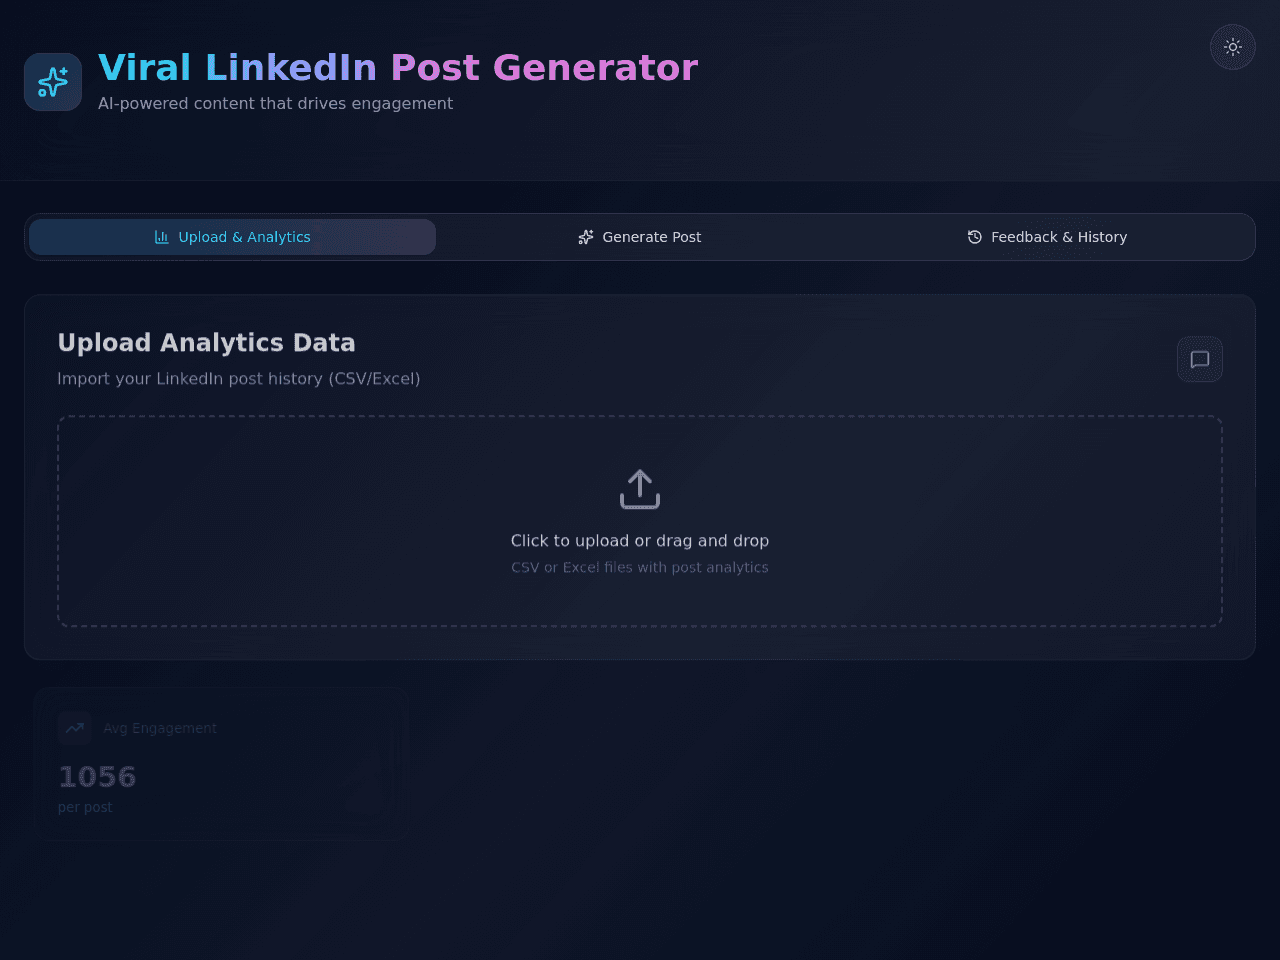Click the bar chart icon in Upload tab

tap(162, 237)
